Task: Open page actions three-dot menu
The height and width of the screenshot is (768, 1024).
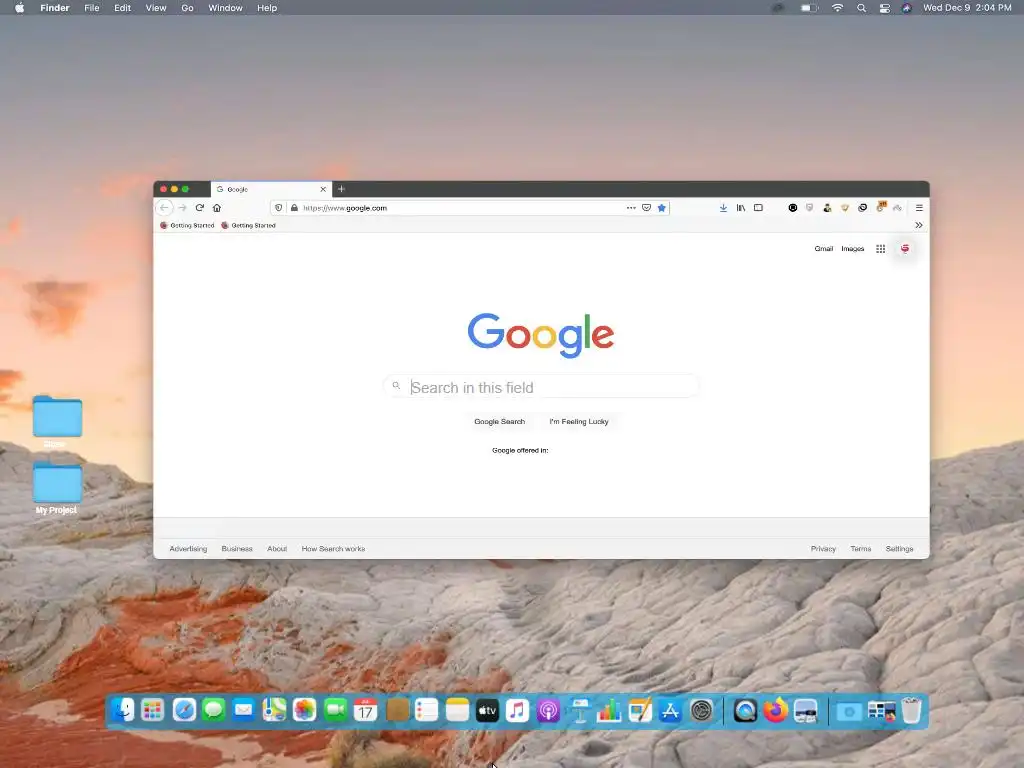Action: [x=631, y=208]
